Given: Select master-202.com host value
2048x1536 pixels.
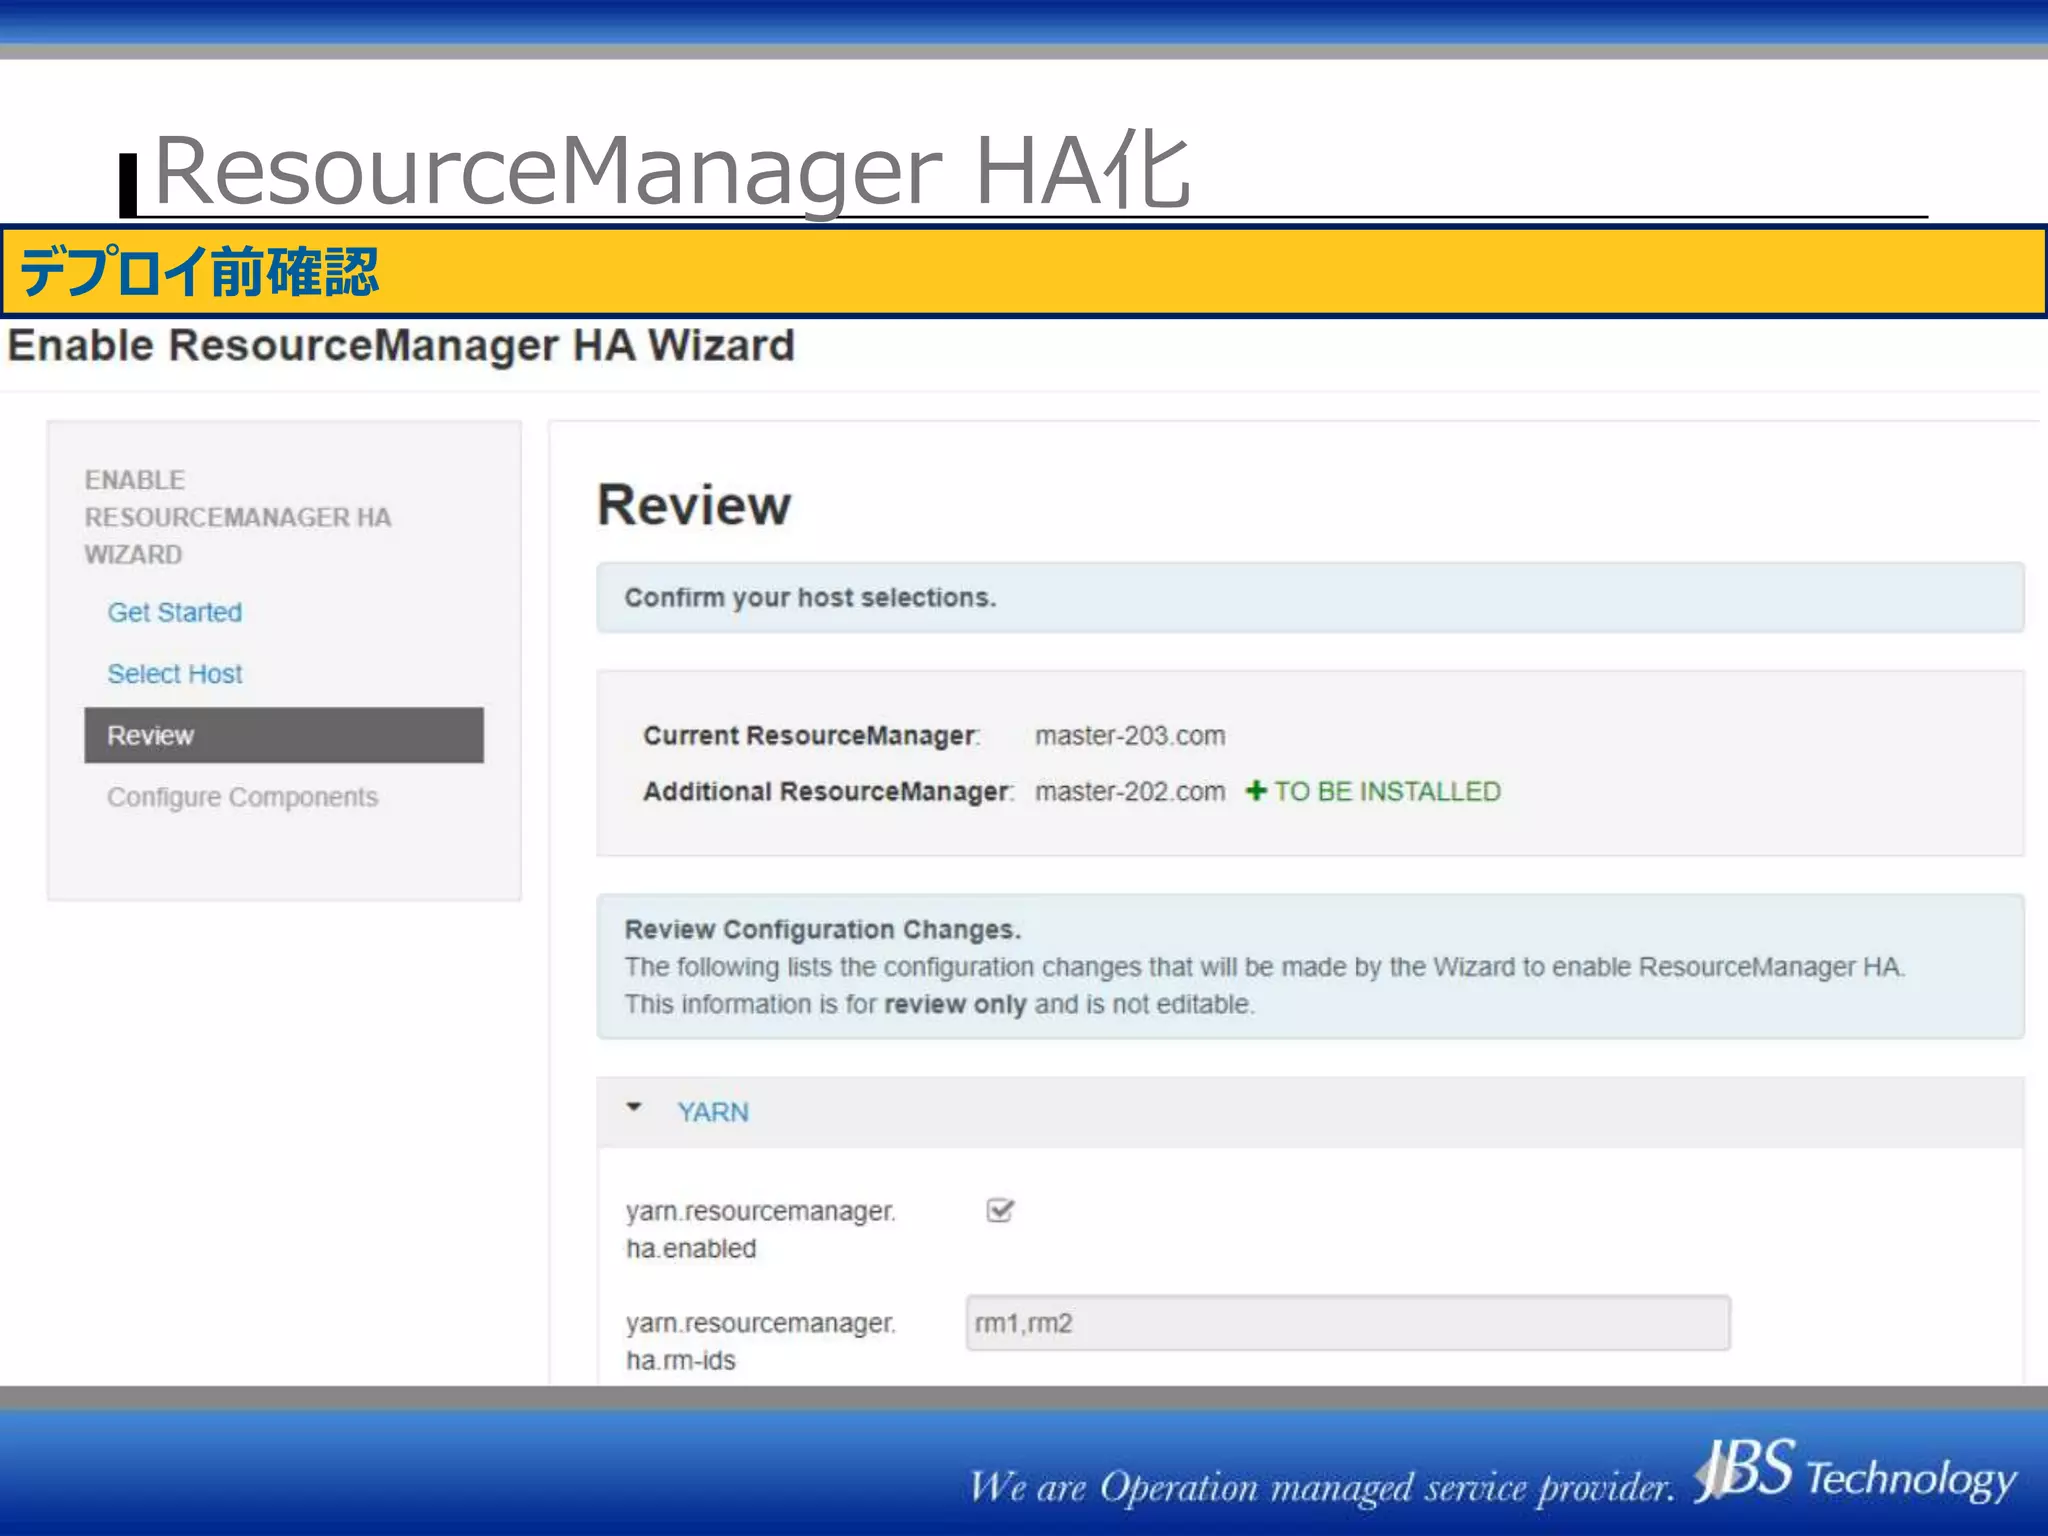Looking at the screenshot, I should click(x=1130, y=792).
